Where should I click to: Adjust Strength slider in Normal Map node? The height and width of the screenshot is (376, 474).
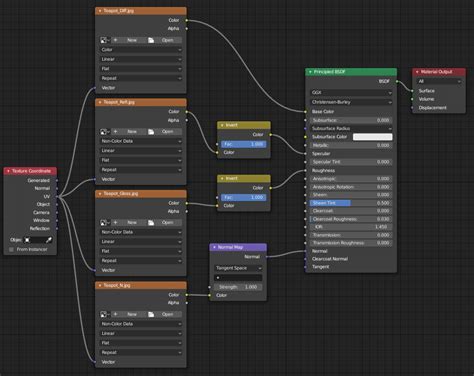pos(238,287)
